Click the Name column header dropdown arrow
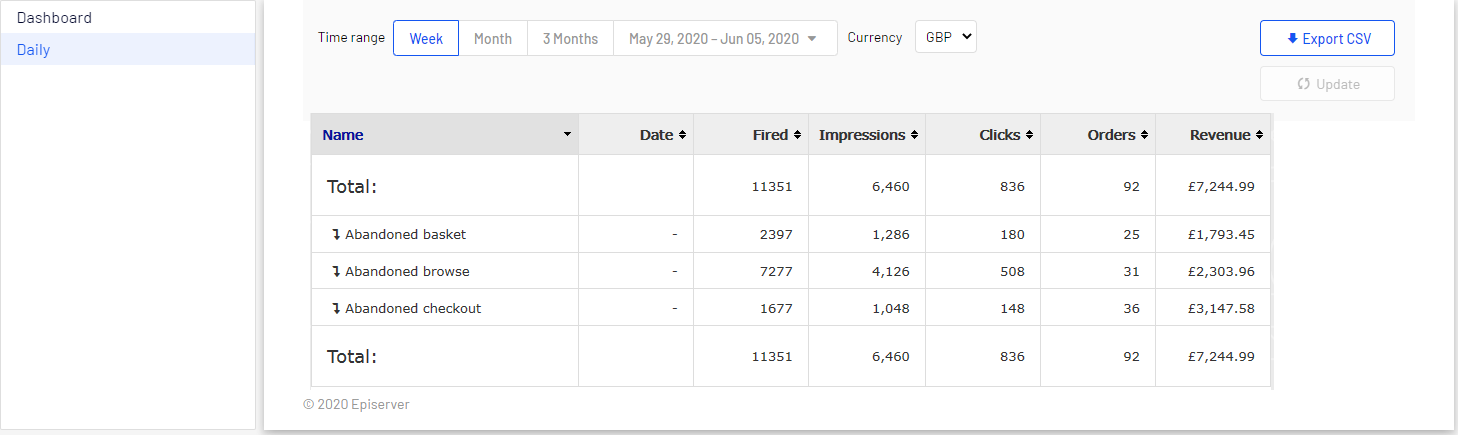This screenshot has width=1458, height=435. [567, 134]
